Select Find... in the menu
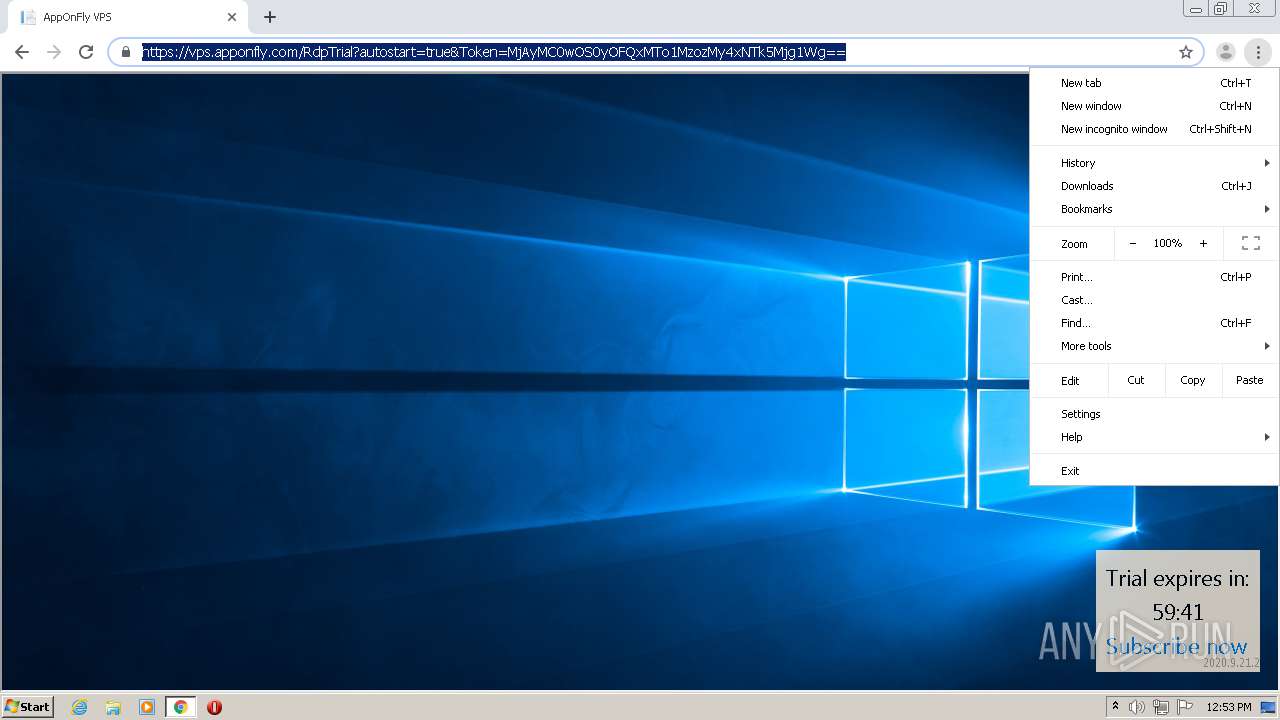1280x720 pixels. pos(1155,323)
